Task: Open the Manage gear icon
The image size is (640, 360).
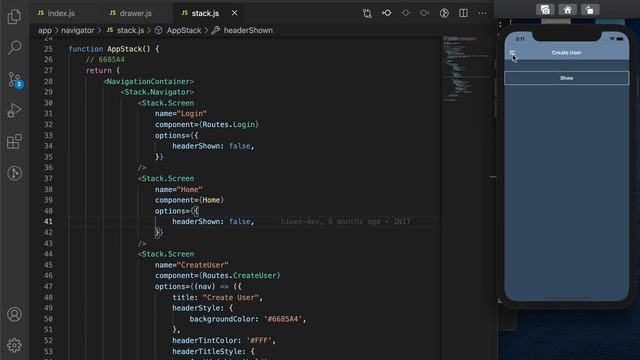Action: tap(14, 345)
